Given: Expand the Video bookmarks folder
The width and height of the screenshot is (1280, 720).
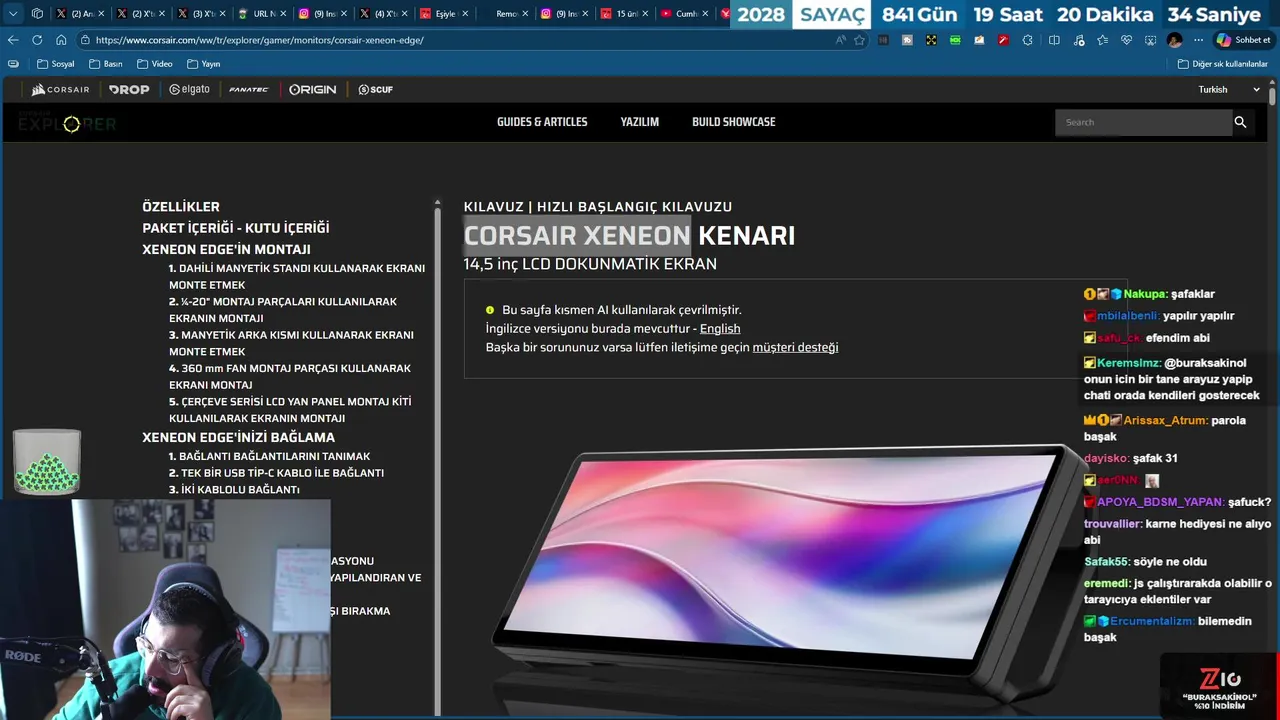Looking at the screenshot, I should pyautogui.click(x=155, y=63).
